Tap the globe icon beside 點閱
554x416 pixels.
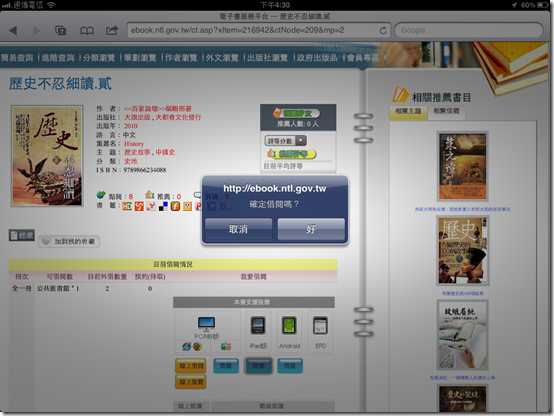click(101, 195)
